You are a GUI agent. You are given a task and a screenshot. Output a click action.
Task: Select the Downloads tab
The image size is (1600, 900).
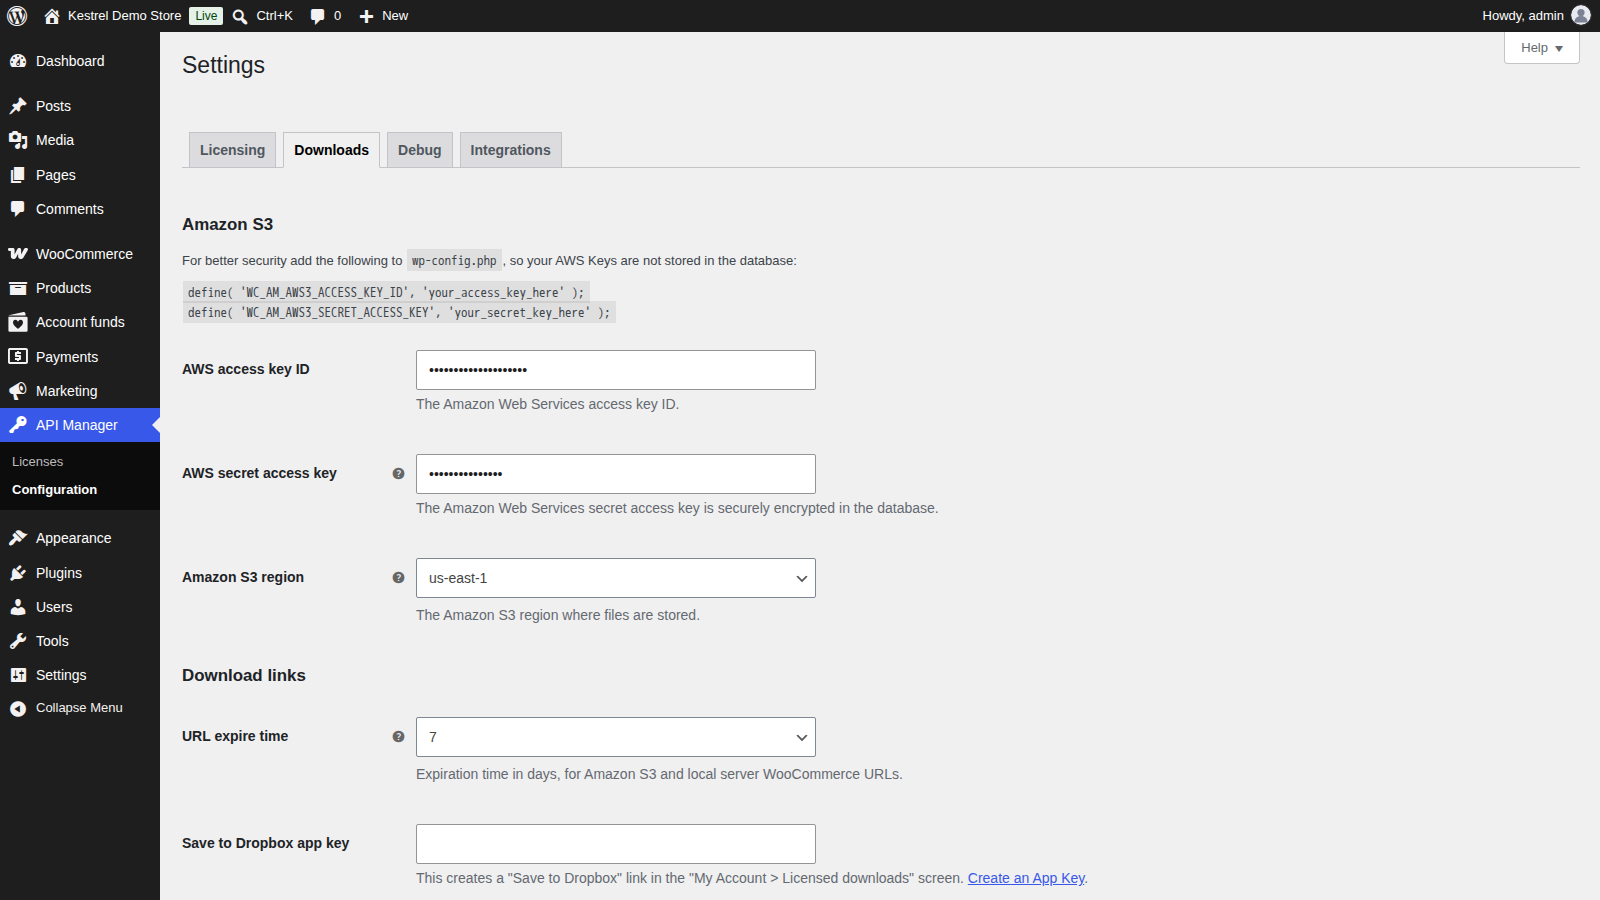point(331,150)
